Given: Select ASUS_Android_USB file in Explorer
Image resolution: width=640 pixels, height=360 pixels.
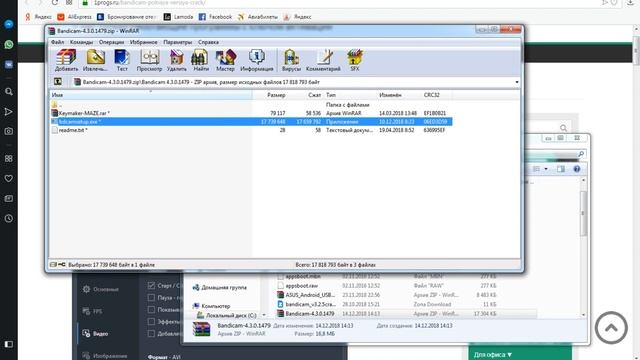Looking at the screenshot, I should point(306,295).
